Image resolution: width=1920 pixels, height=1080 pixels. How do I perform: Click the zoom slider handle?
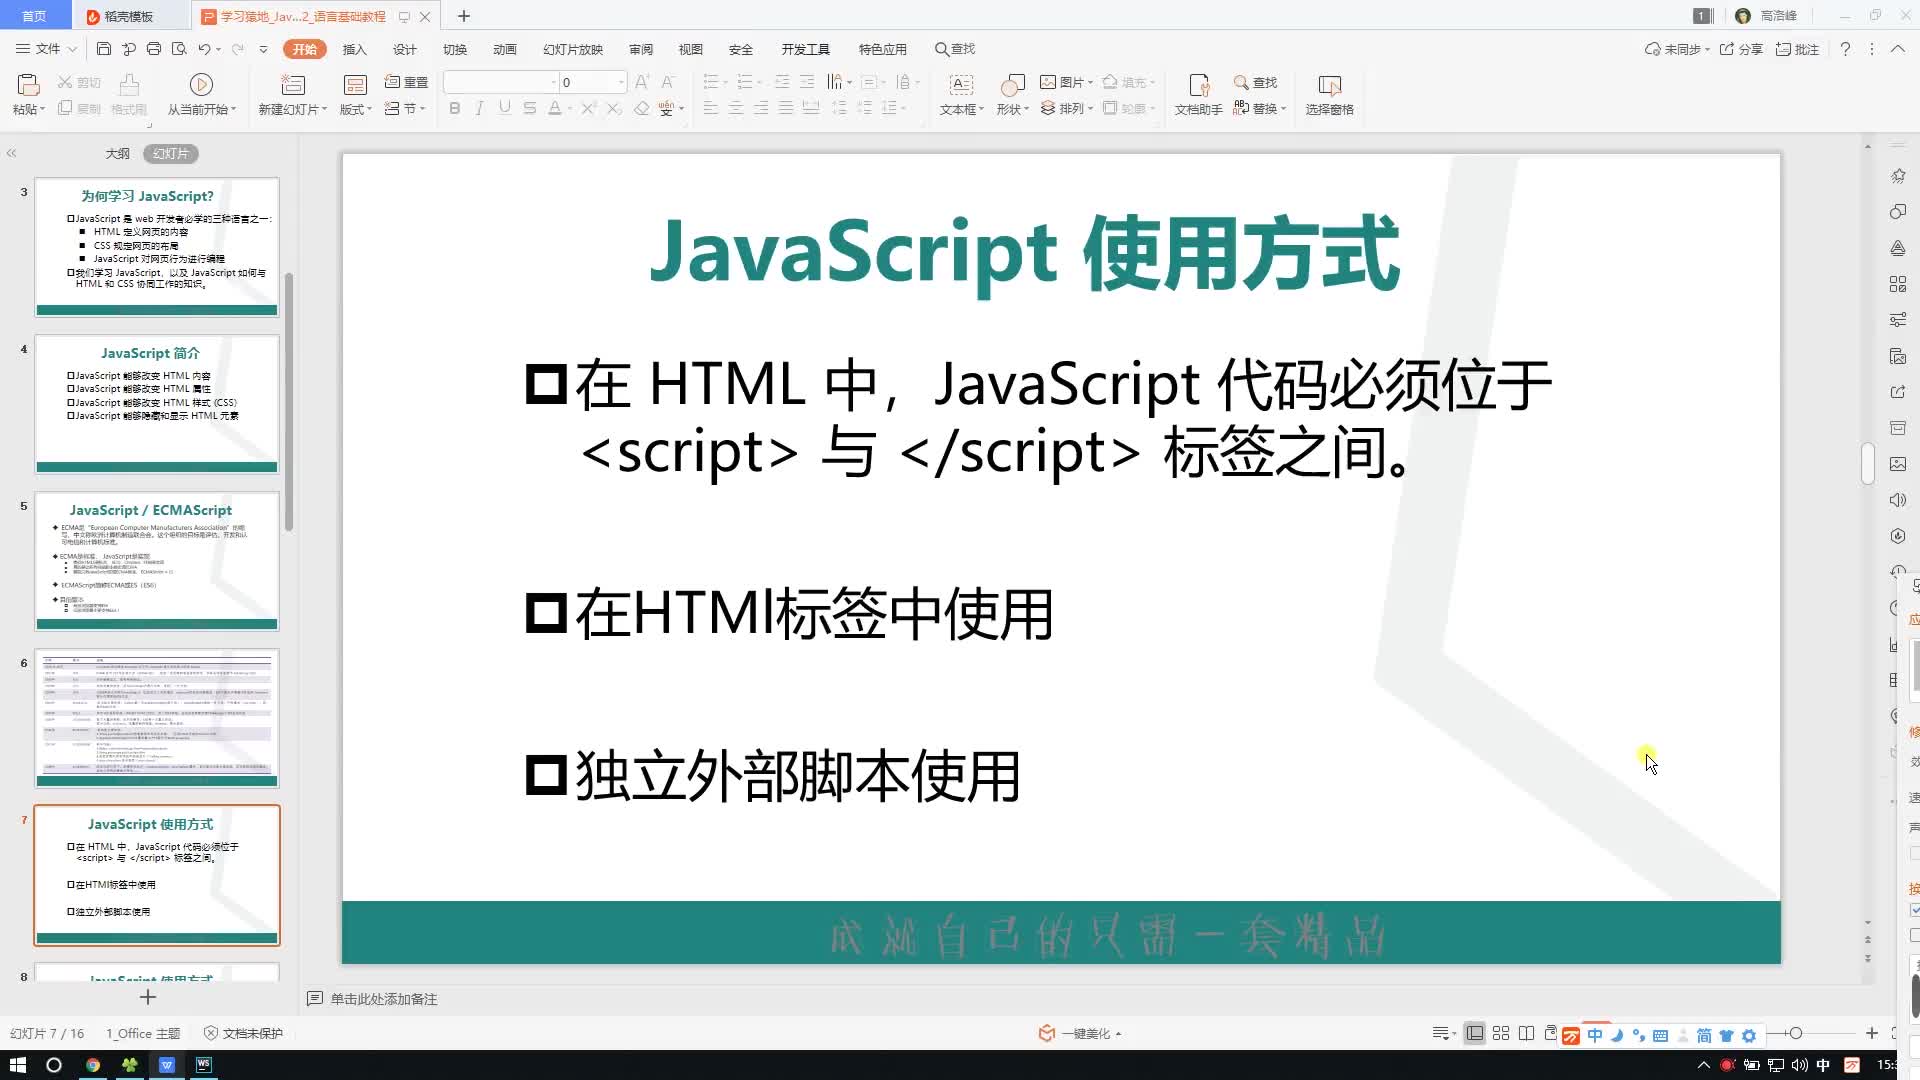(1796, 1033)
